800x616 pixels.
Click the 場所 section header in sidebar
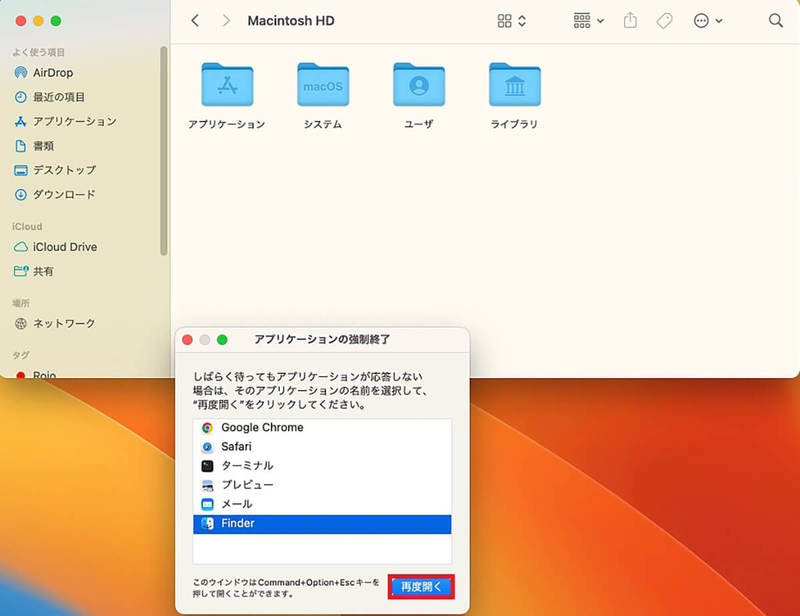point(21,303)
